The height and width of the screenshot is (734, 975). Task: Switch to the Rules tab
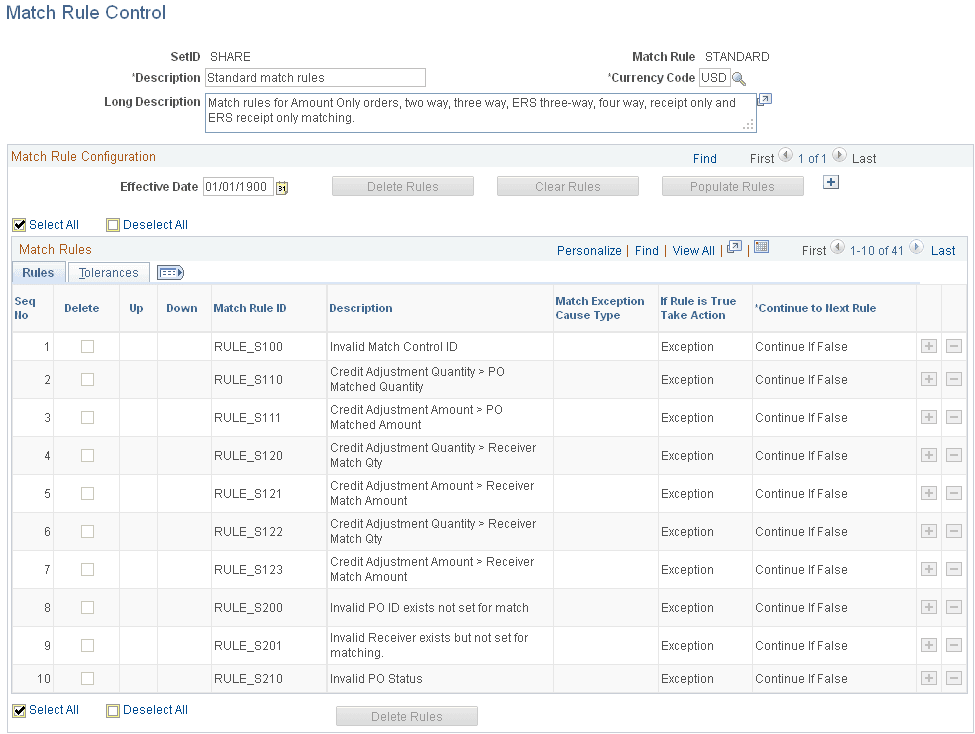point(38,272)
